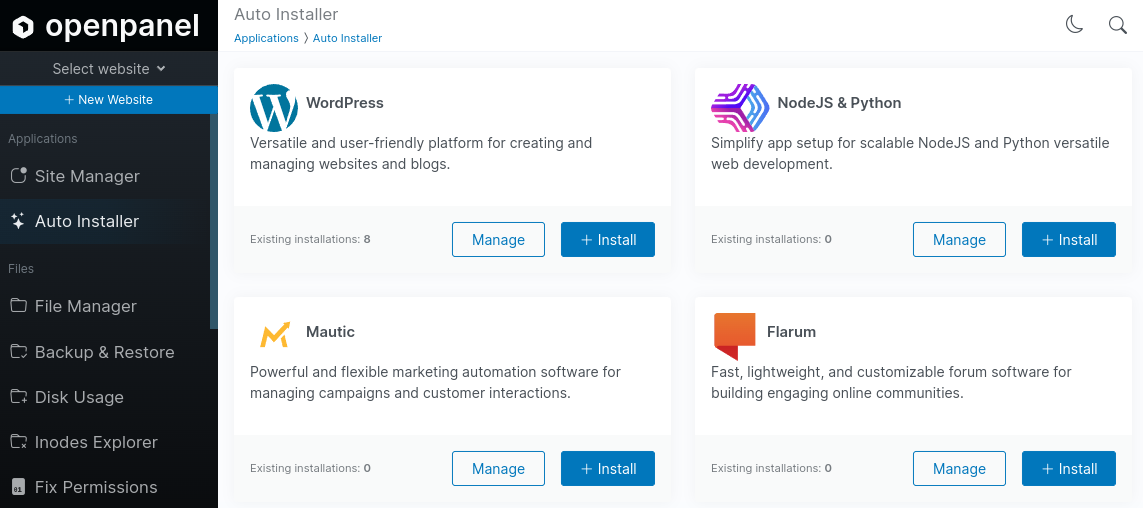This screenshot has width=1143, height=508.
Task: Click the Disk Usage folder icon
Action: point(18,396)
